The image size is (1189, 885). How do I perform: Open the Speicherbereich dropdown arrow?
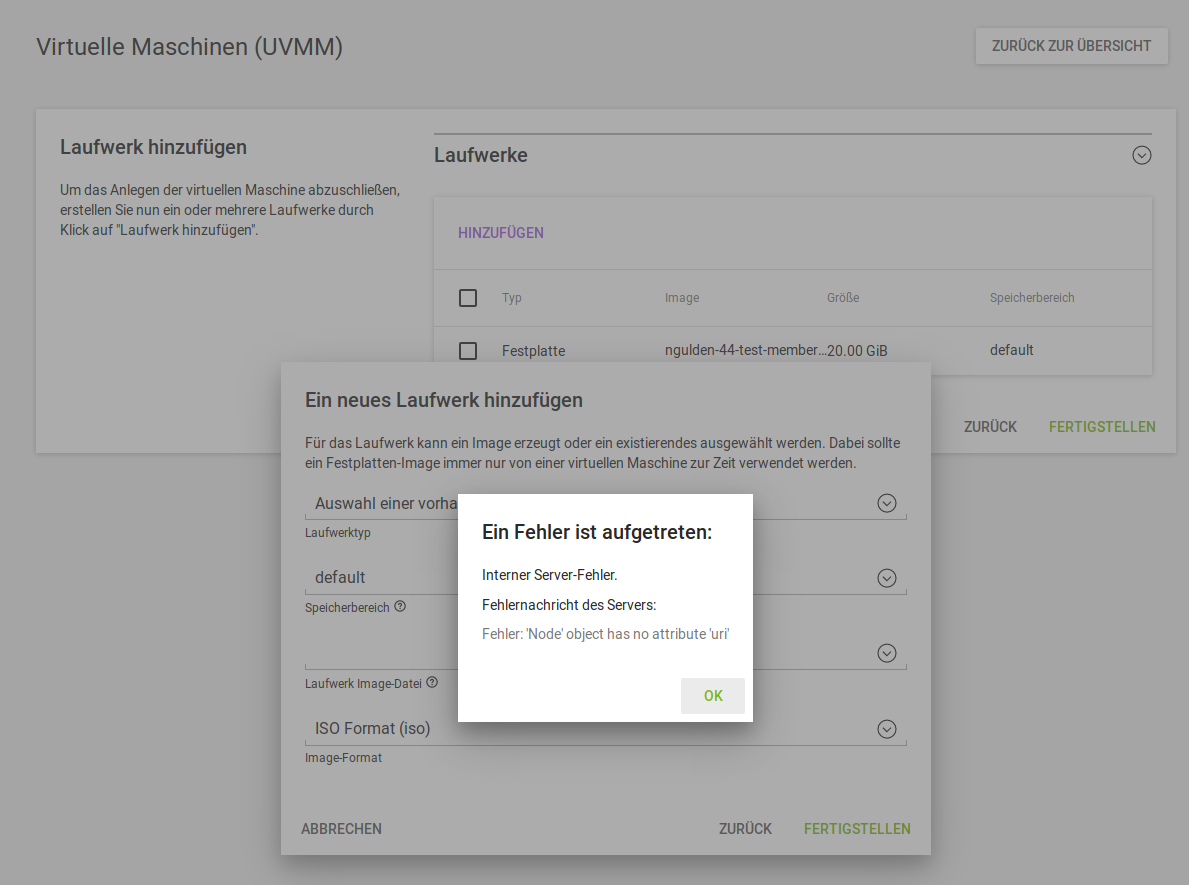886,578
